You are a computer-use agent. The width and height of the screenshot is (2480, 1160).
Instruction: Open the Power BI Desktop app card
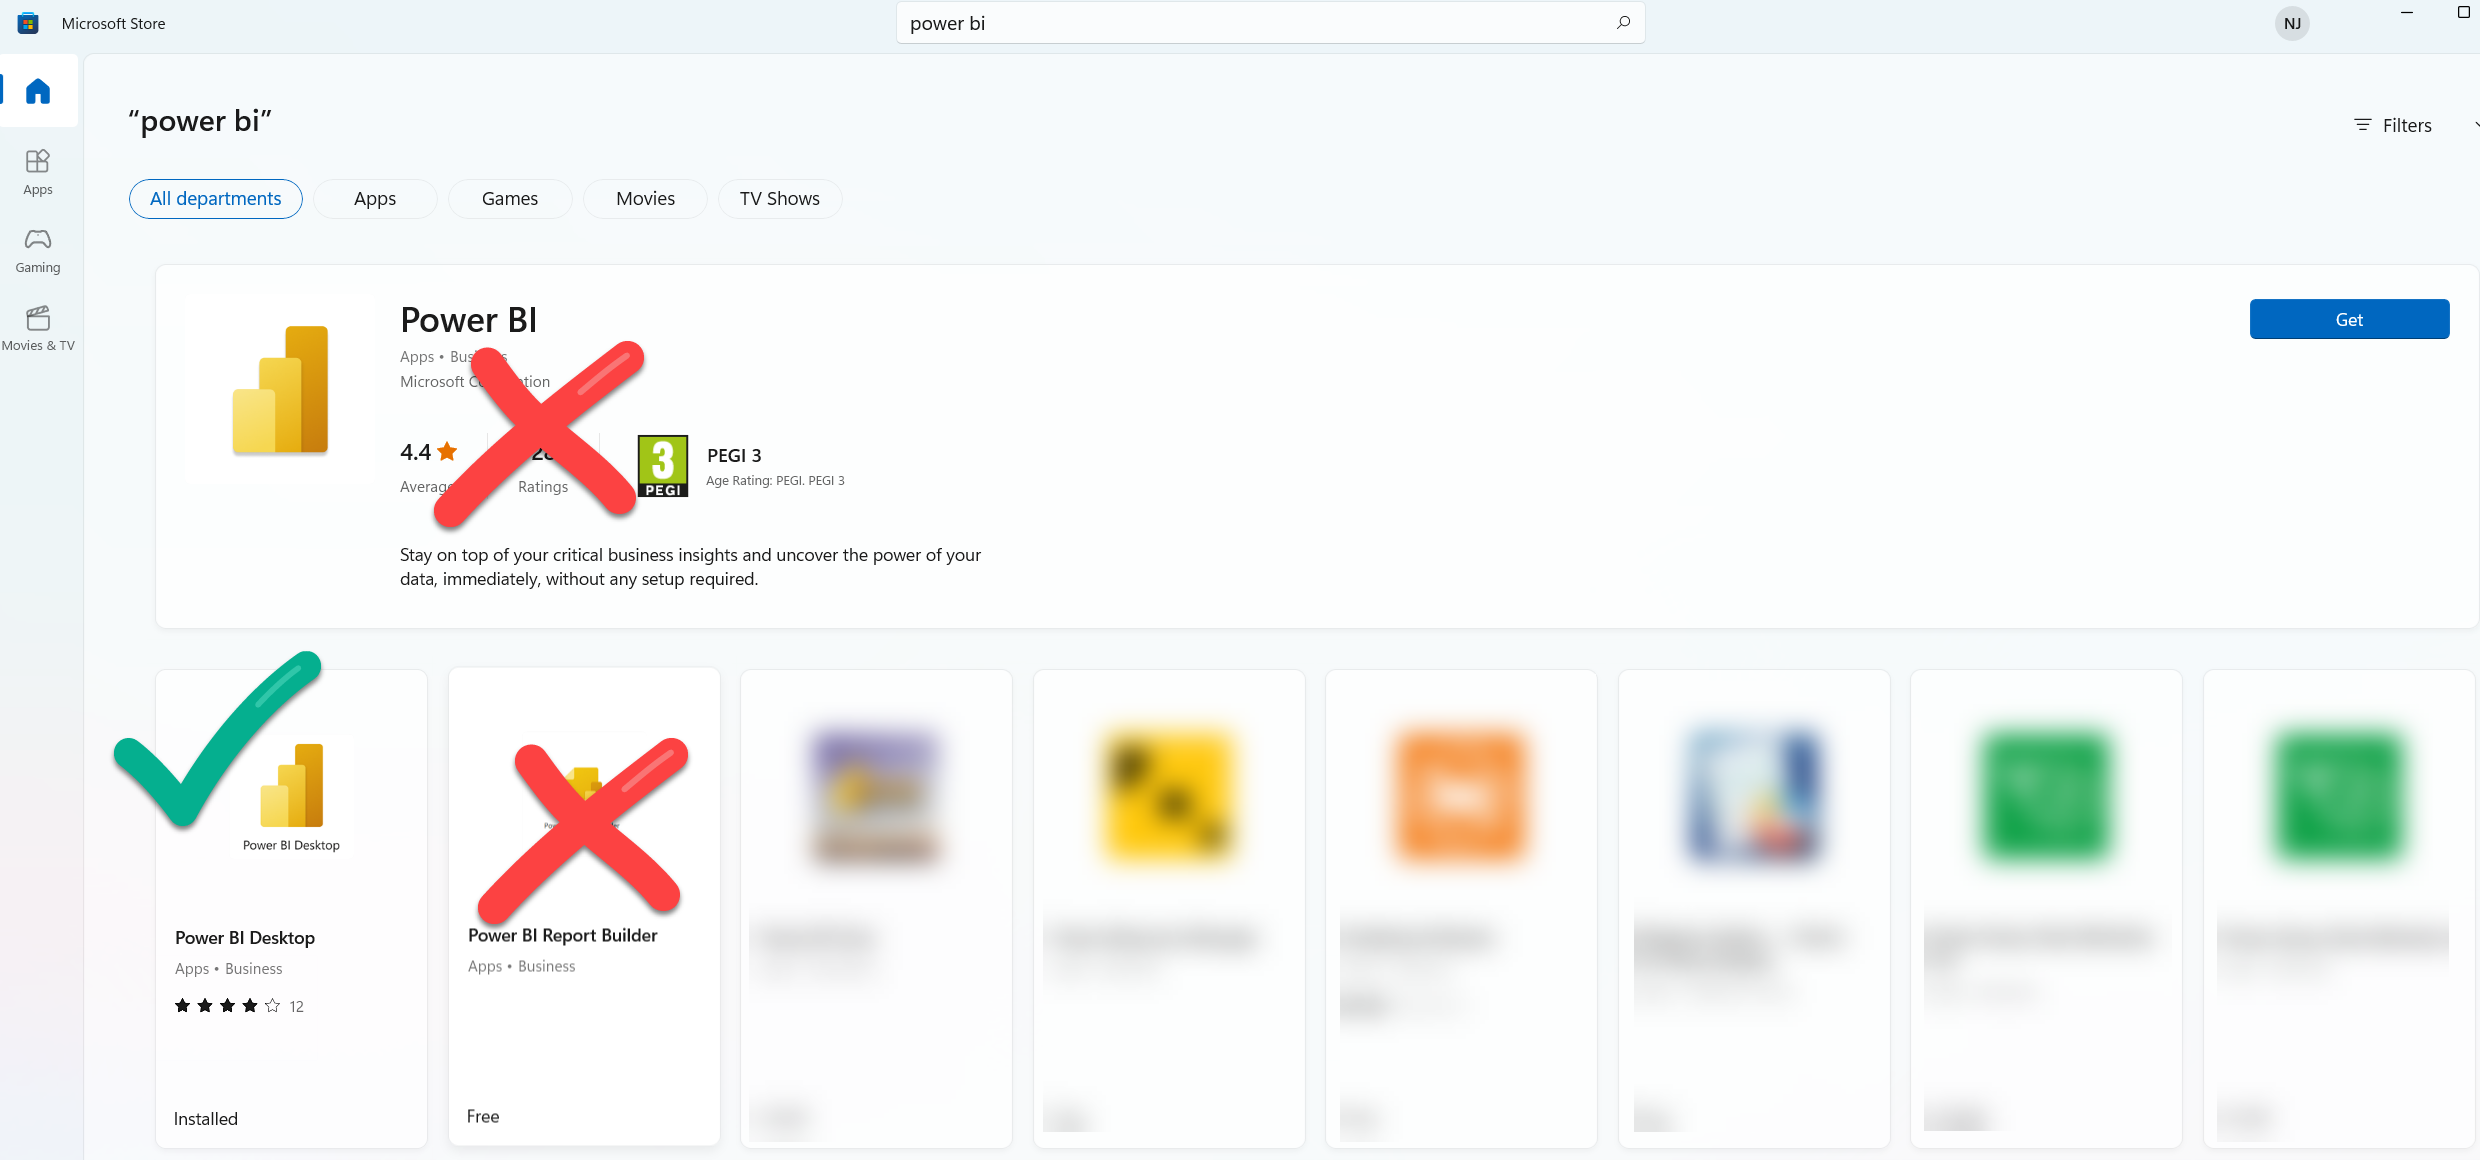[x=291, y=908]
